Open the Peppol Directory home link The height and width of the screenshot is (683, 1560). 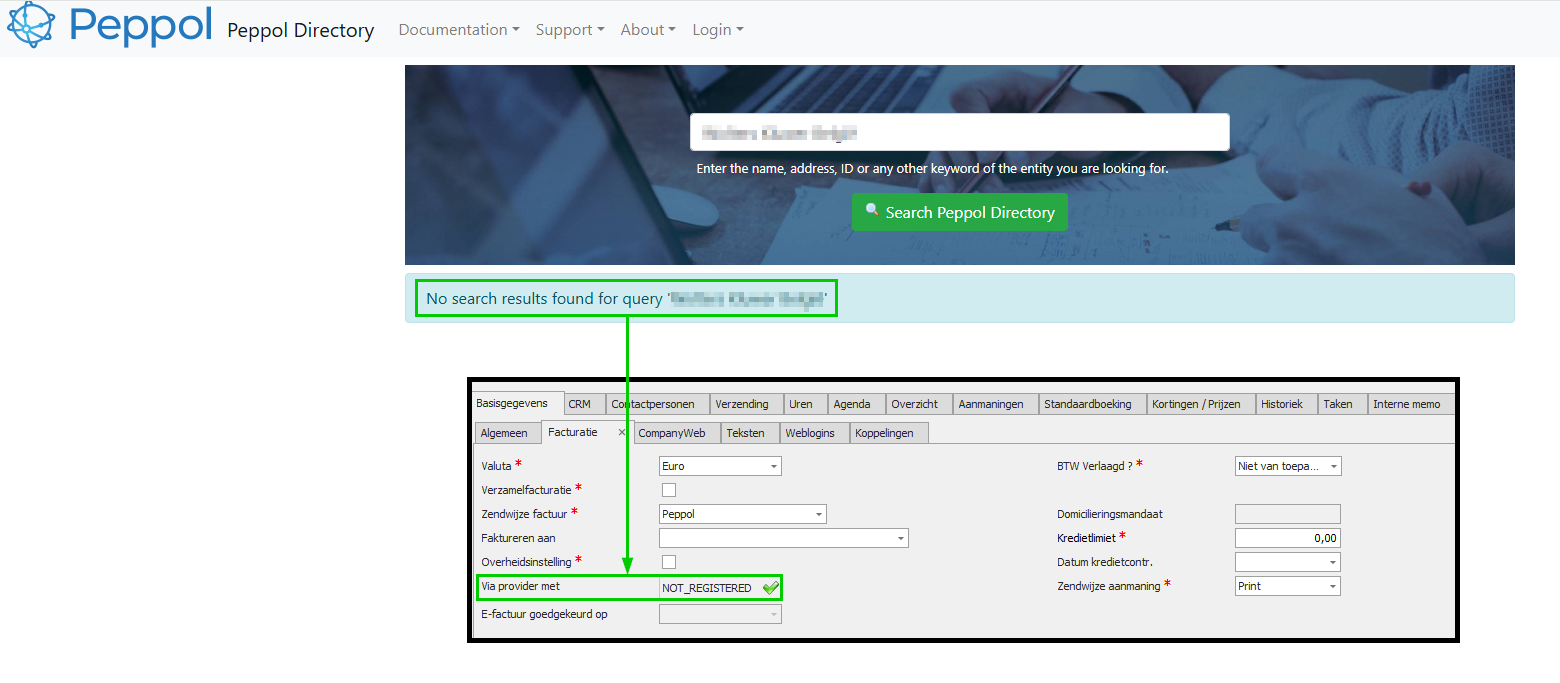point(300,30)
